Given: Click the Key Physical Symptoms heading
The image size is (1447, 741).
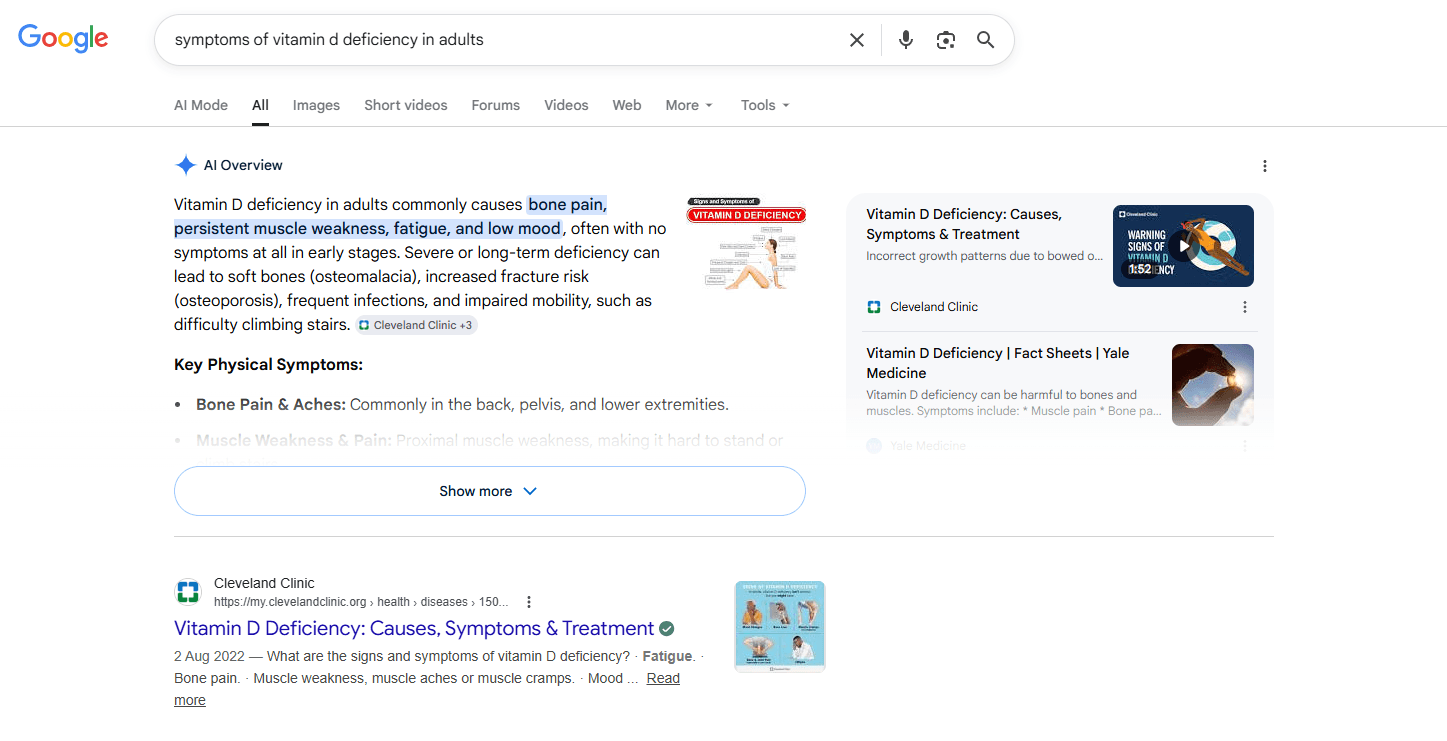Looking at the screenshot, I should point(268,365).
